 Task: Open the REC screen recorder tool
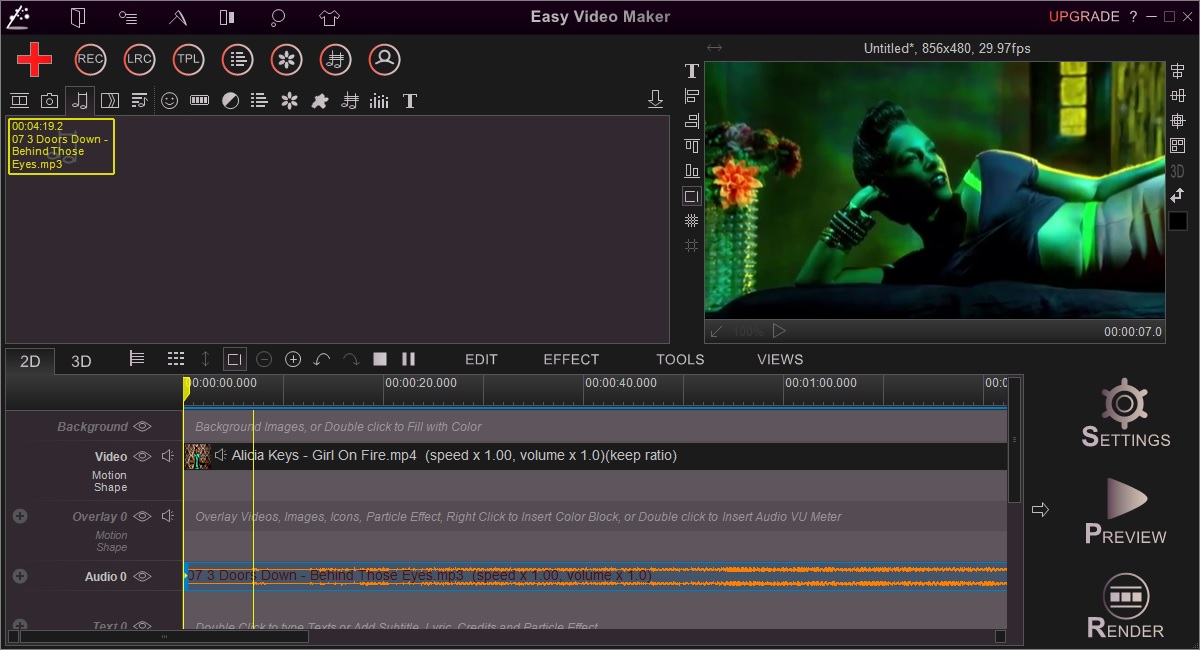tap(89, 59)
